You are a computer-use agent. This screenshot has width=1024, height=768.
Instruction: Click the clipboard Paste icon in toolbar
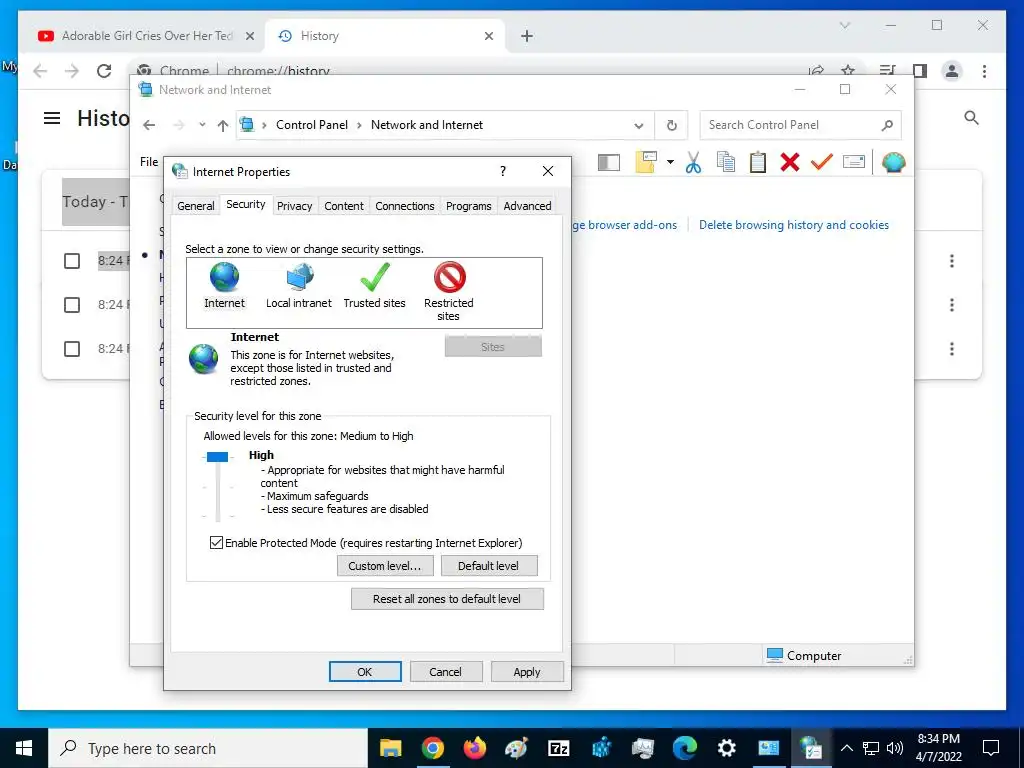(758, 162)
